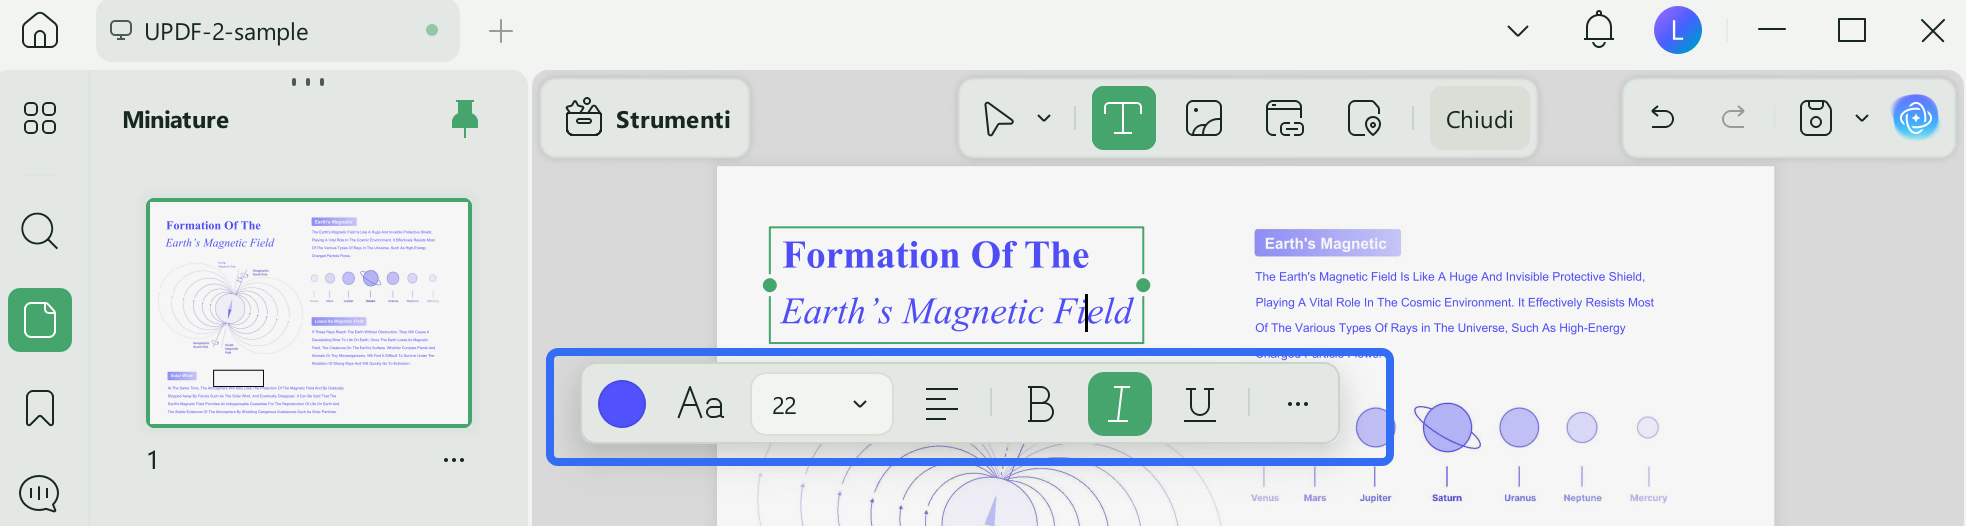Select the page miniature panel icon
This screenshot has height=526, width=1966.
(40, 320)
